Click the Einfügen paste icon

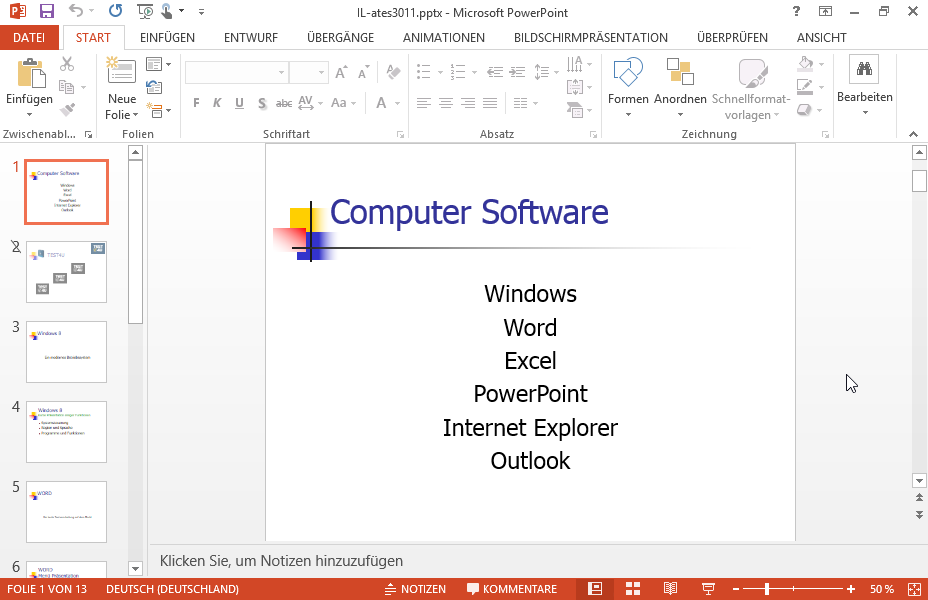pyautogui.click(x=30, y=73)
